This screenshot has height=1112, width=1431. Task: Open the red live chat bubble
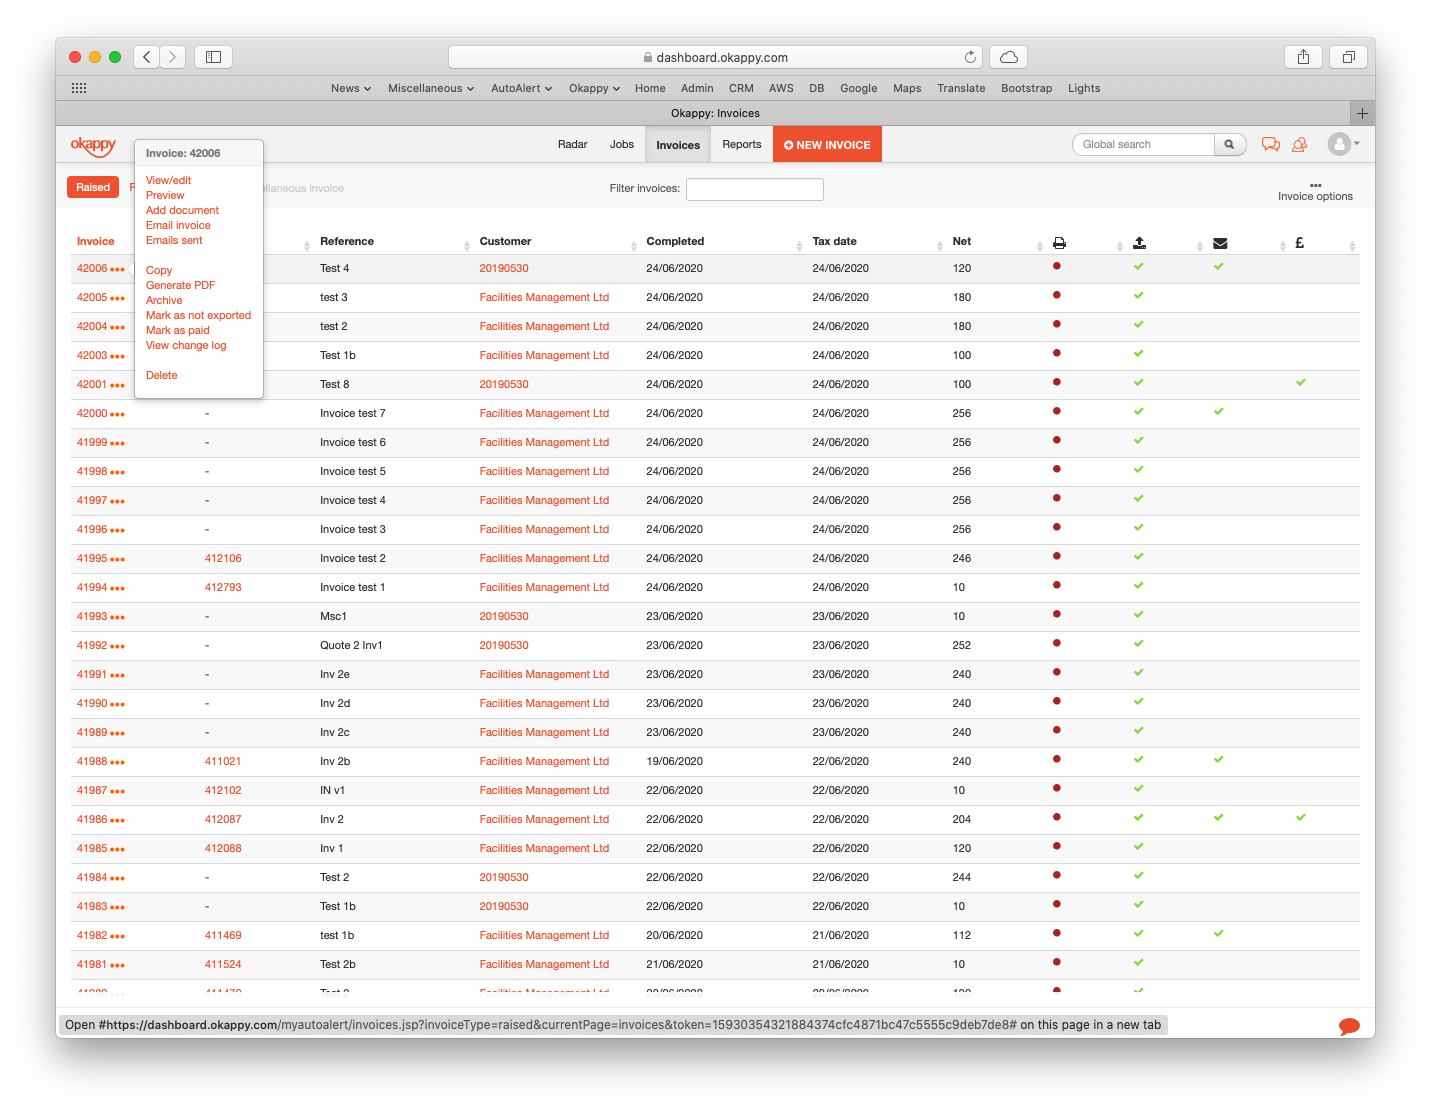pyautogui.click(x=1349, y=1025)
